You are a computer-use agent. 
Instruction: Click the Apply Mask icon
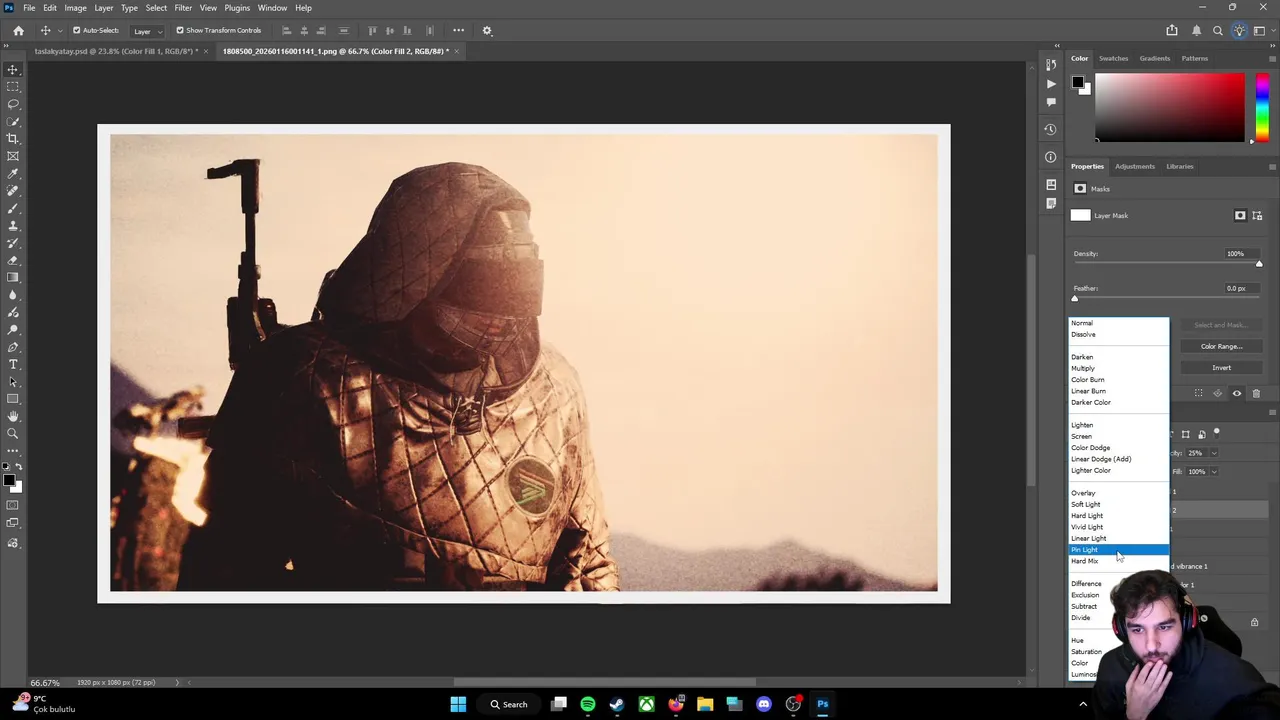(1218, 393)
